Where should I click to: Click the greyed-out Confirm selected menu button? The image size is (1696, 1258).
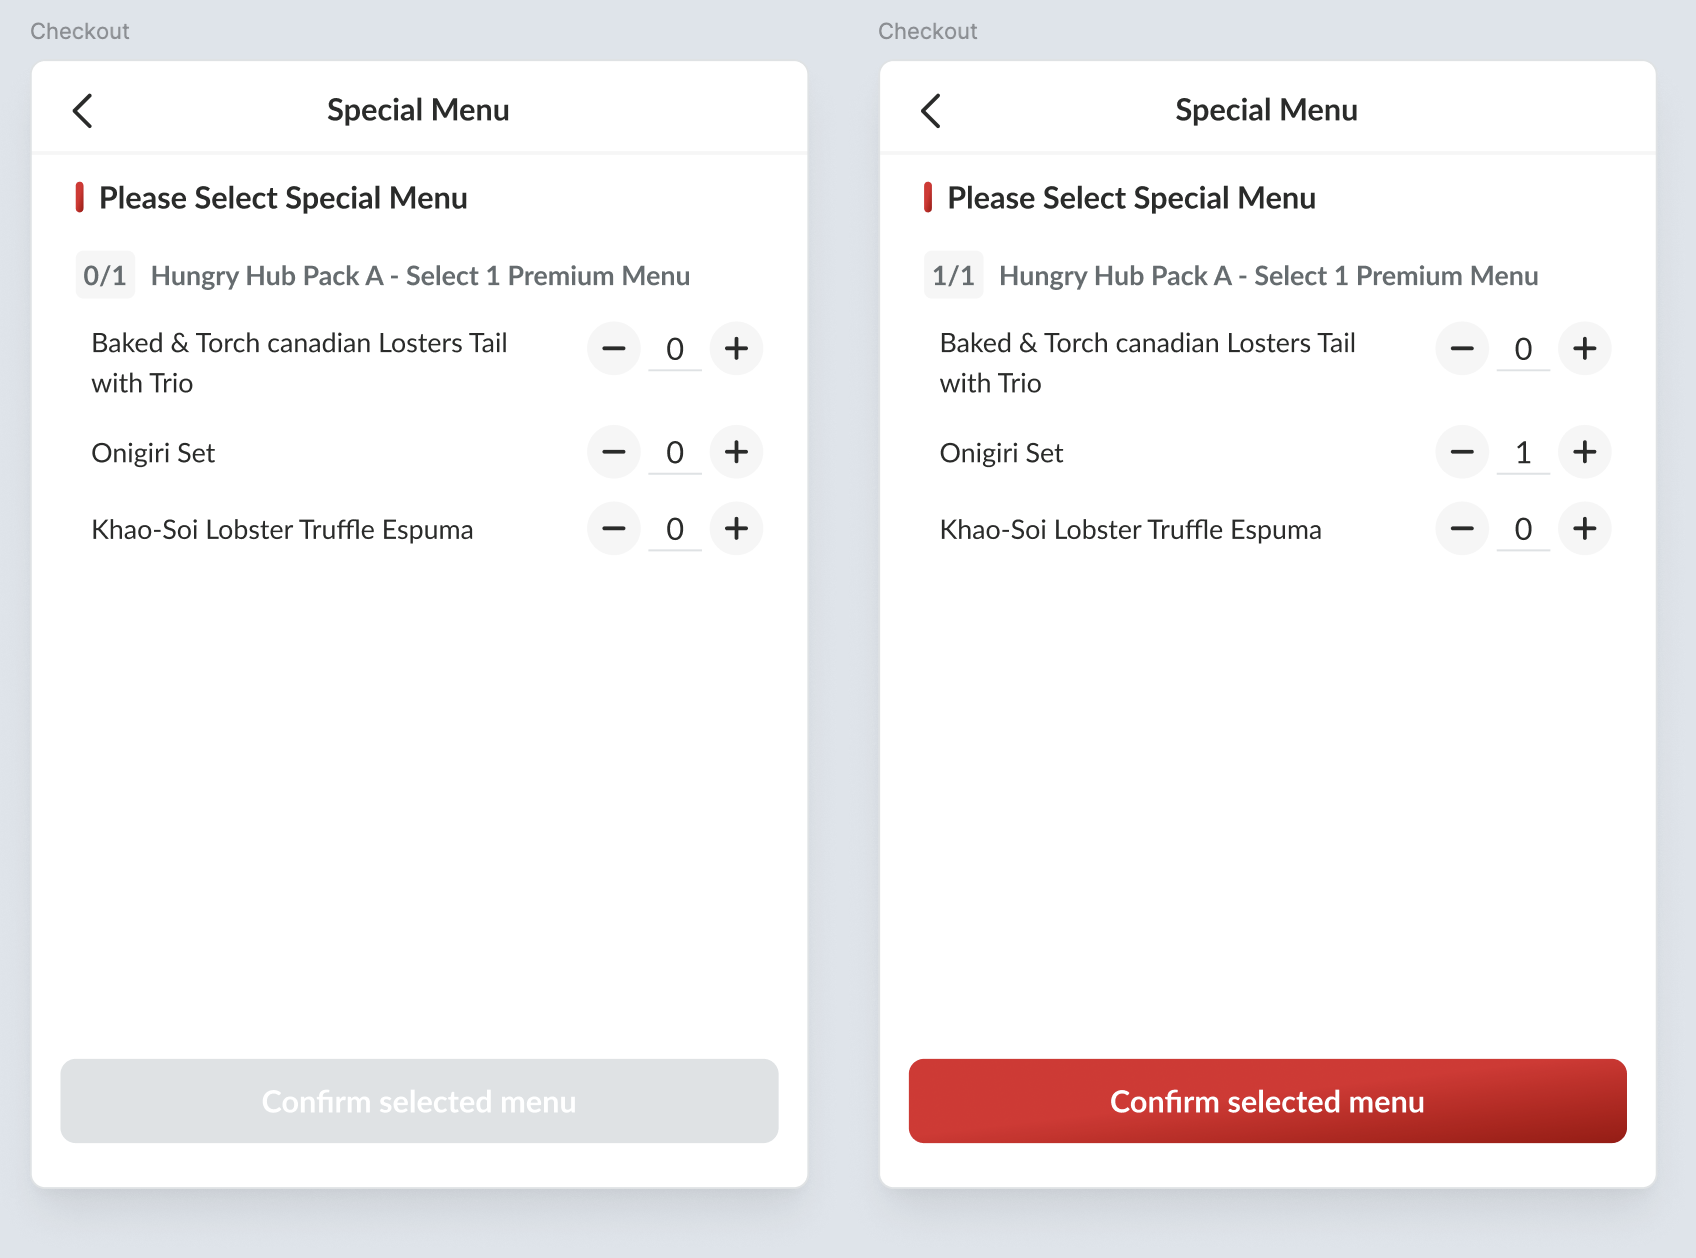(x=419, y=1101)
